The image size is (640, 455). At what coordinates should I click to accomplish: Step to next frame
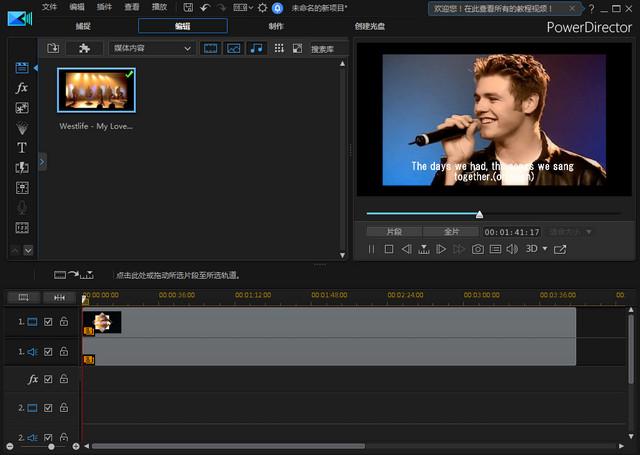click(441, 249)
